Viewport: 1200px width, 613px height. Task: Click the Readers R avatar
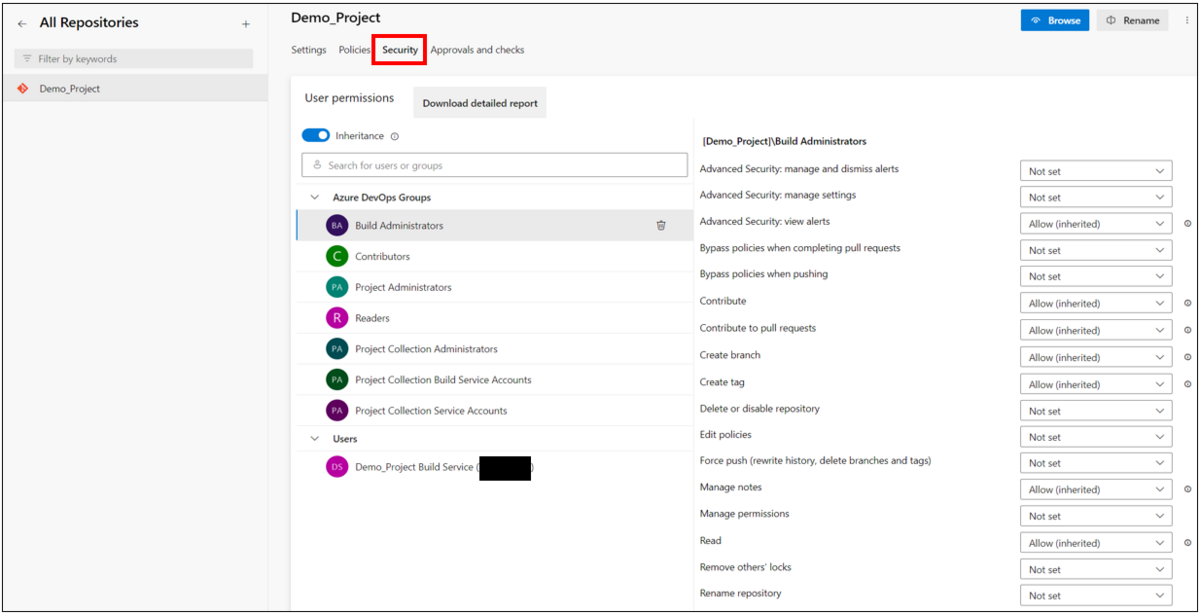337,318
